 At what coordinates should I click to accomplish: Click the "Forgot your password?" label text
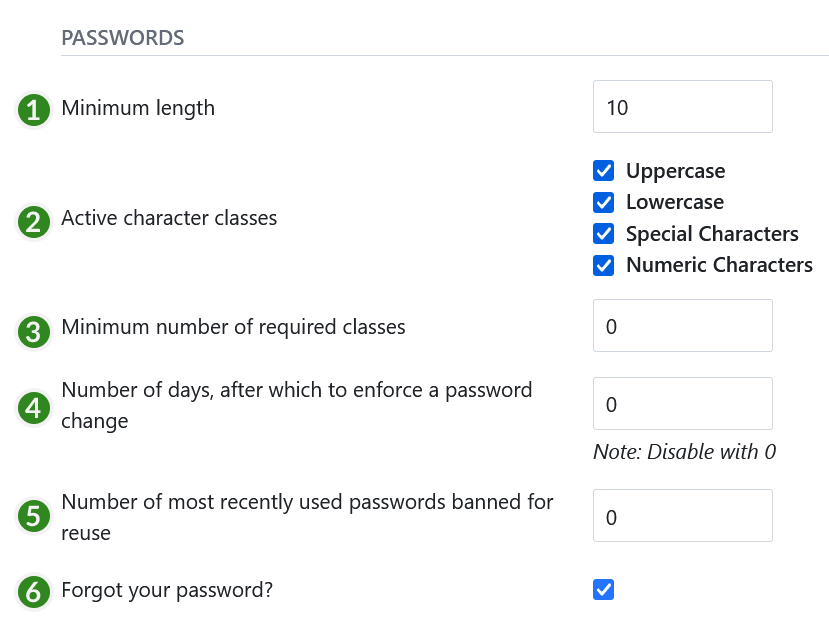pyautogui.click(x=167, y=590)
